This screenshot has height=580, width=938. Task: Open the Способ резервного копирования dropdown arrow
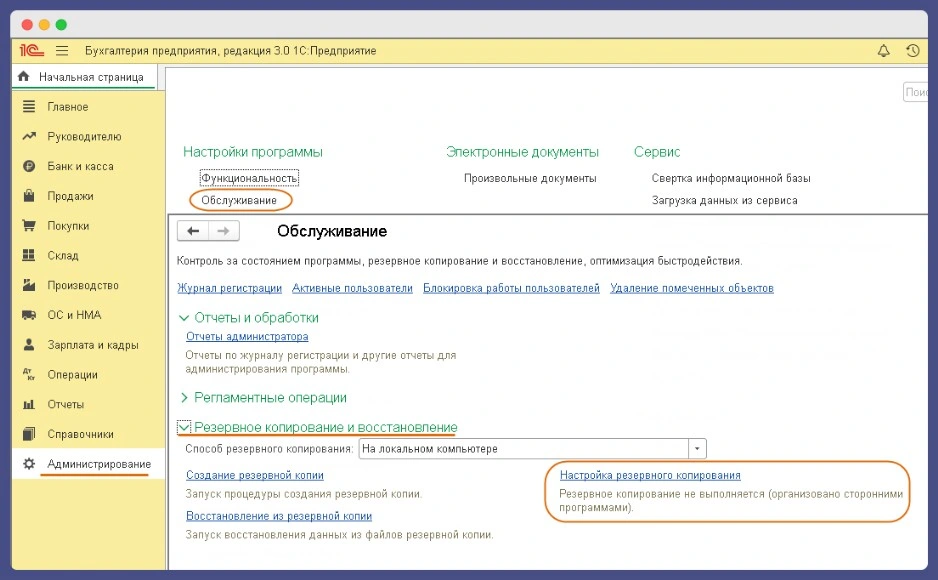(x=698, y=449)
